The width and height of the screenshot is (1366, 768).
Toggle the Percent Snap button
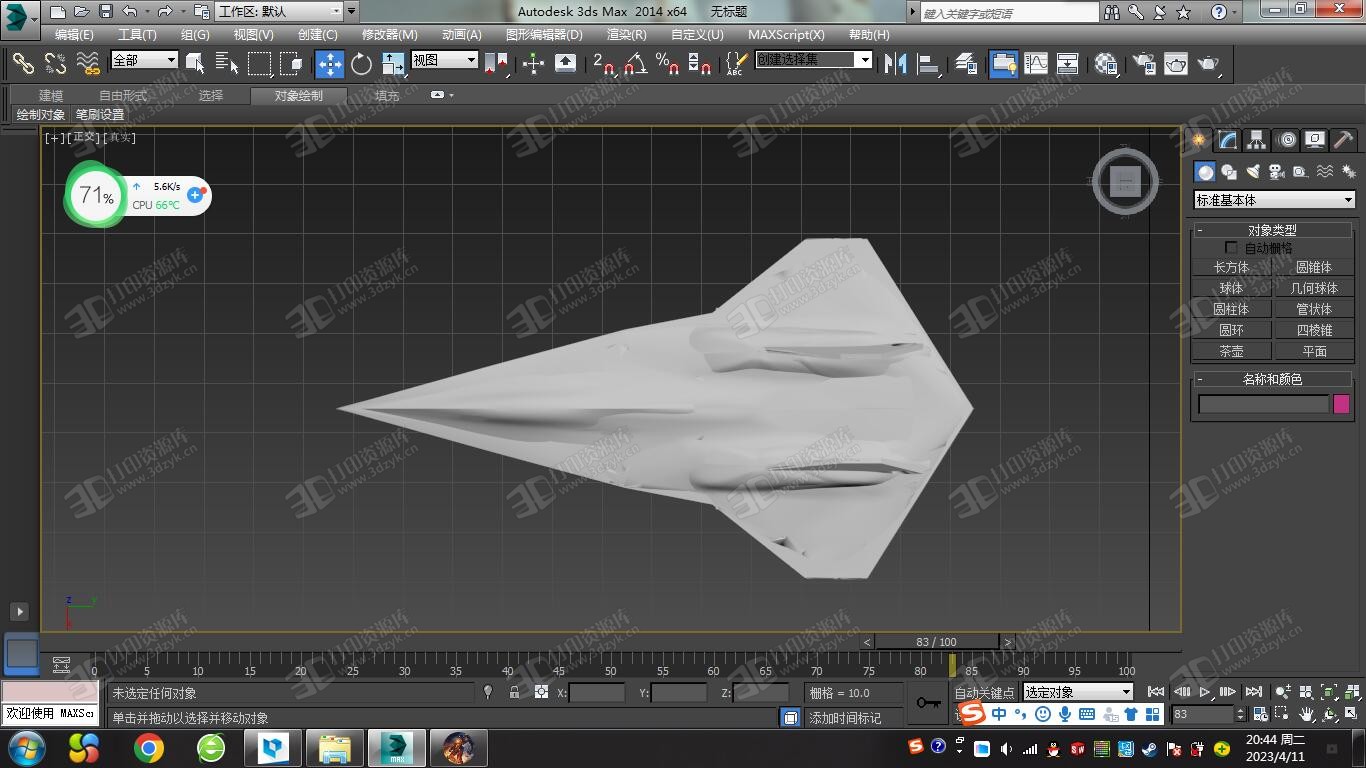tap(667, 64)
